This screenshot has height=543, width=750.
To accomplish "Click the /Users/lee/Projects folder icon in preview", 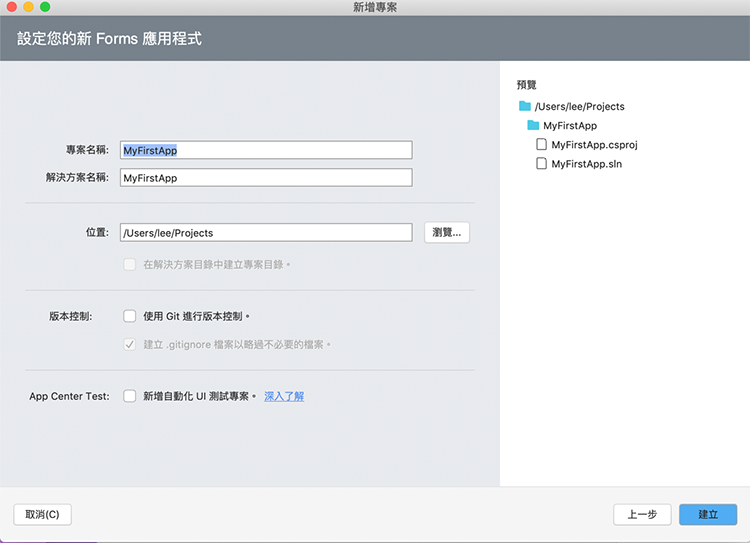I will point(525,106).
